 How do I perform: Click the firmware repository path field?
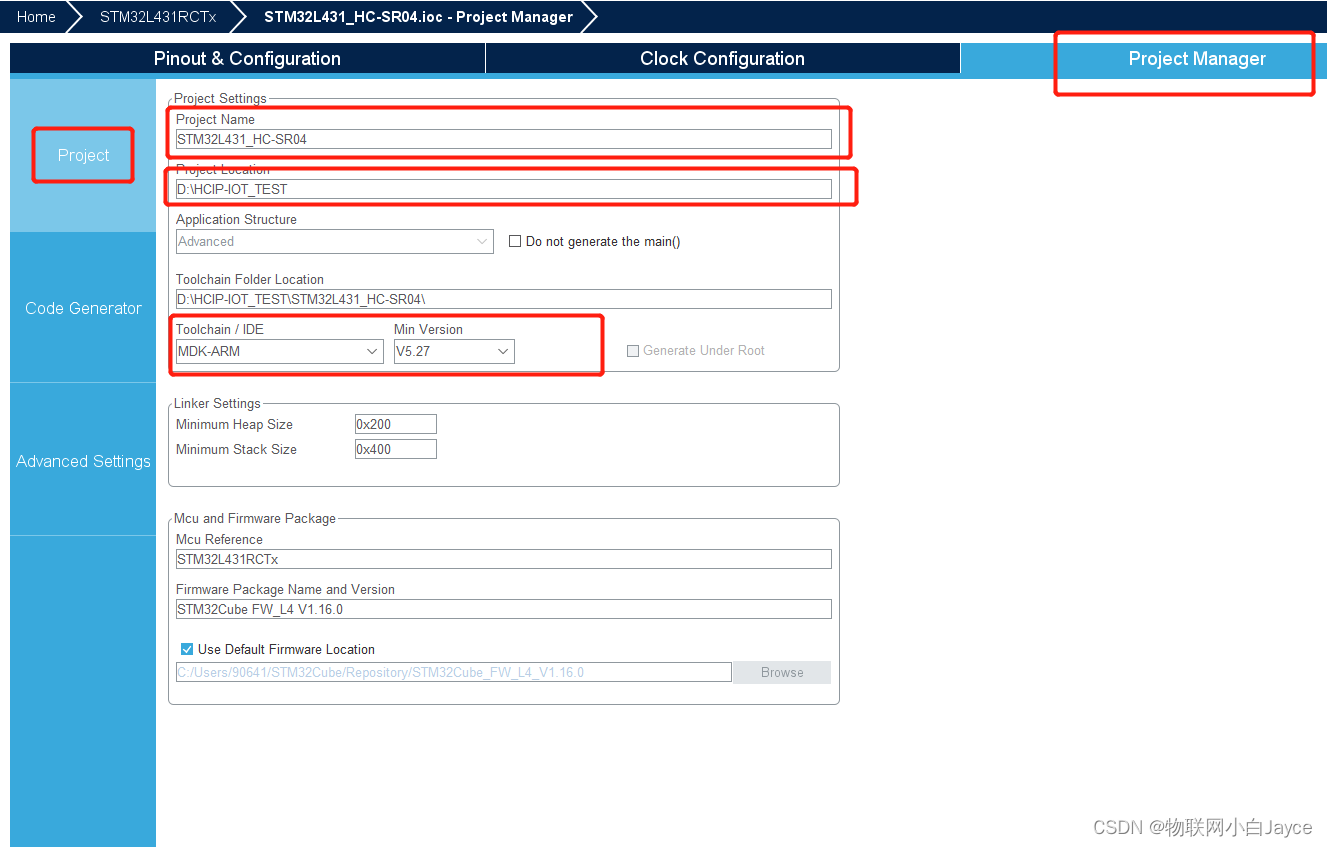[453, 672]
